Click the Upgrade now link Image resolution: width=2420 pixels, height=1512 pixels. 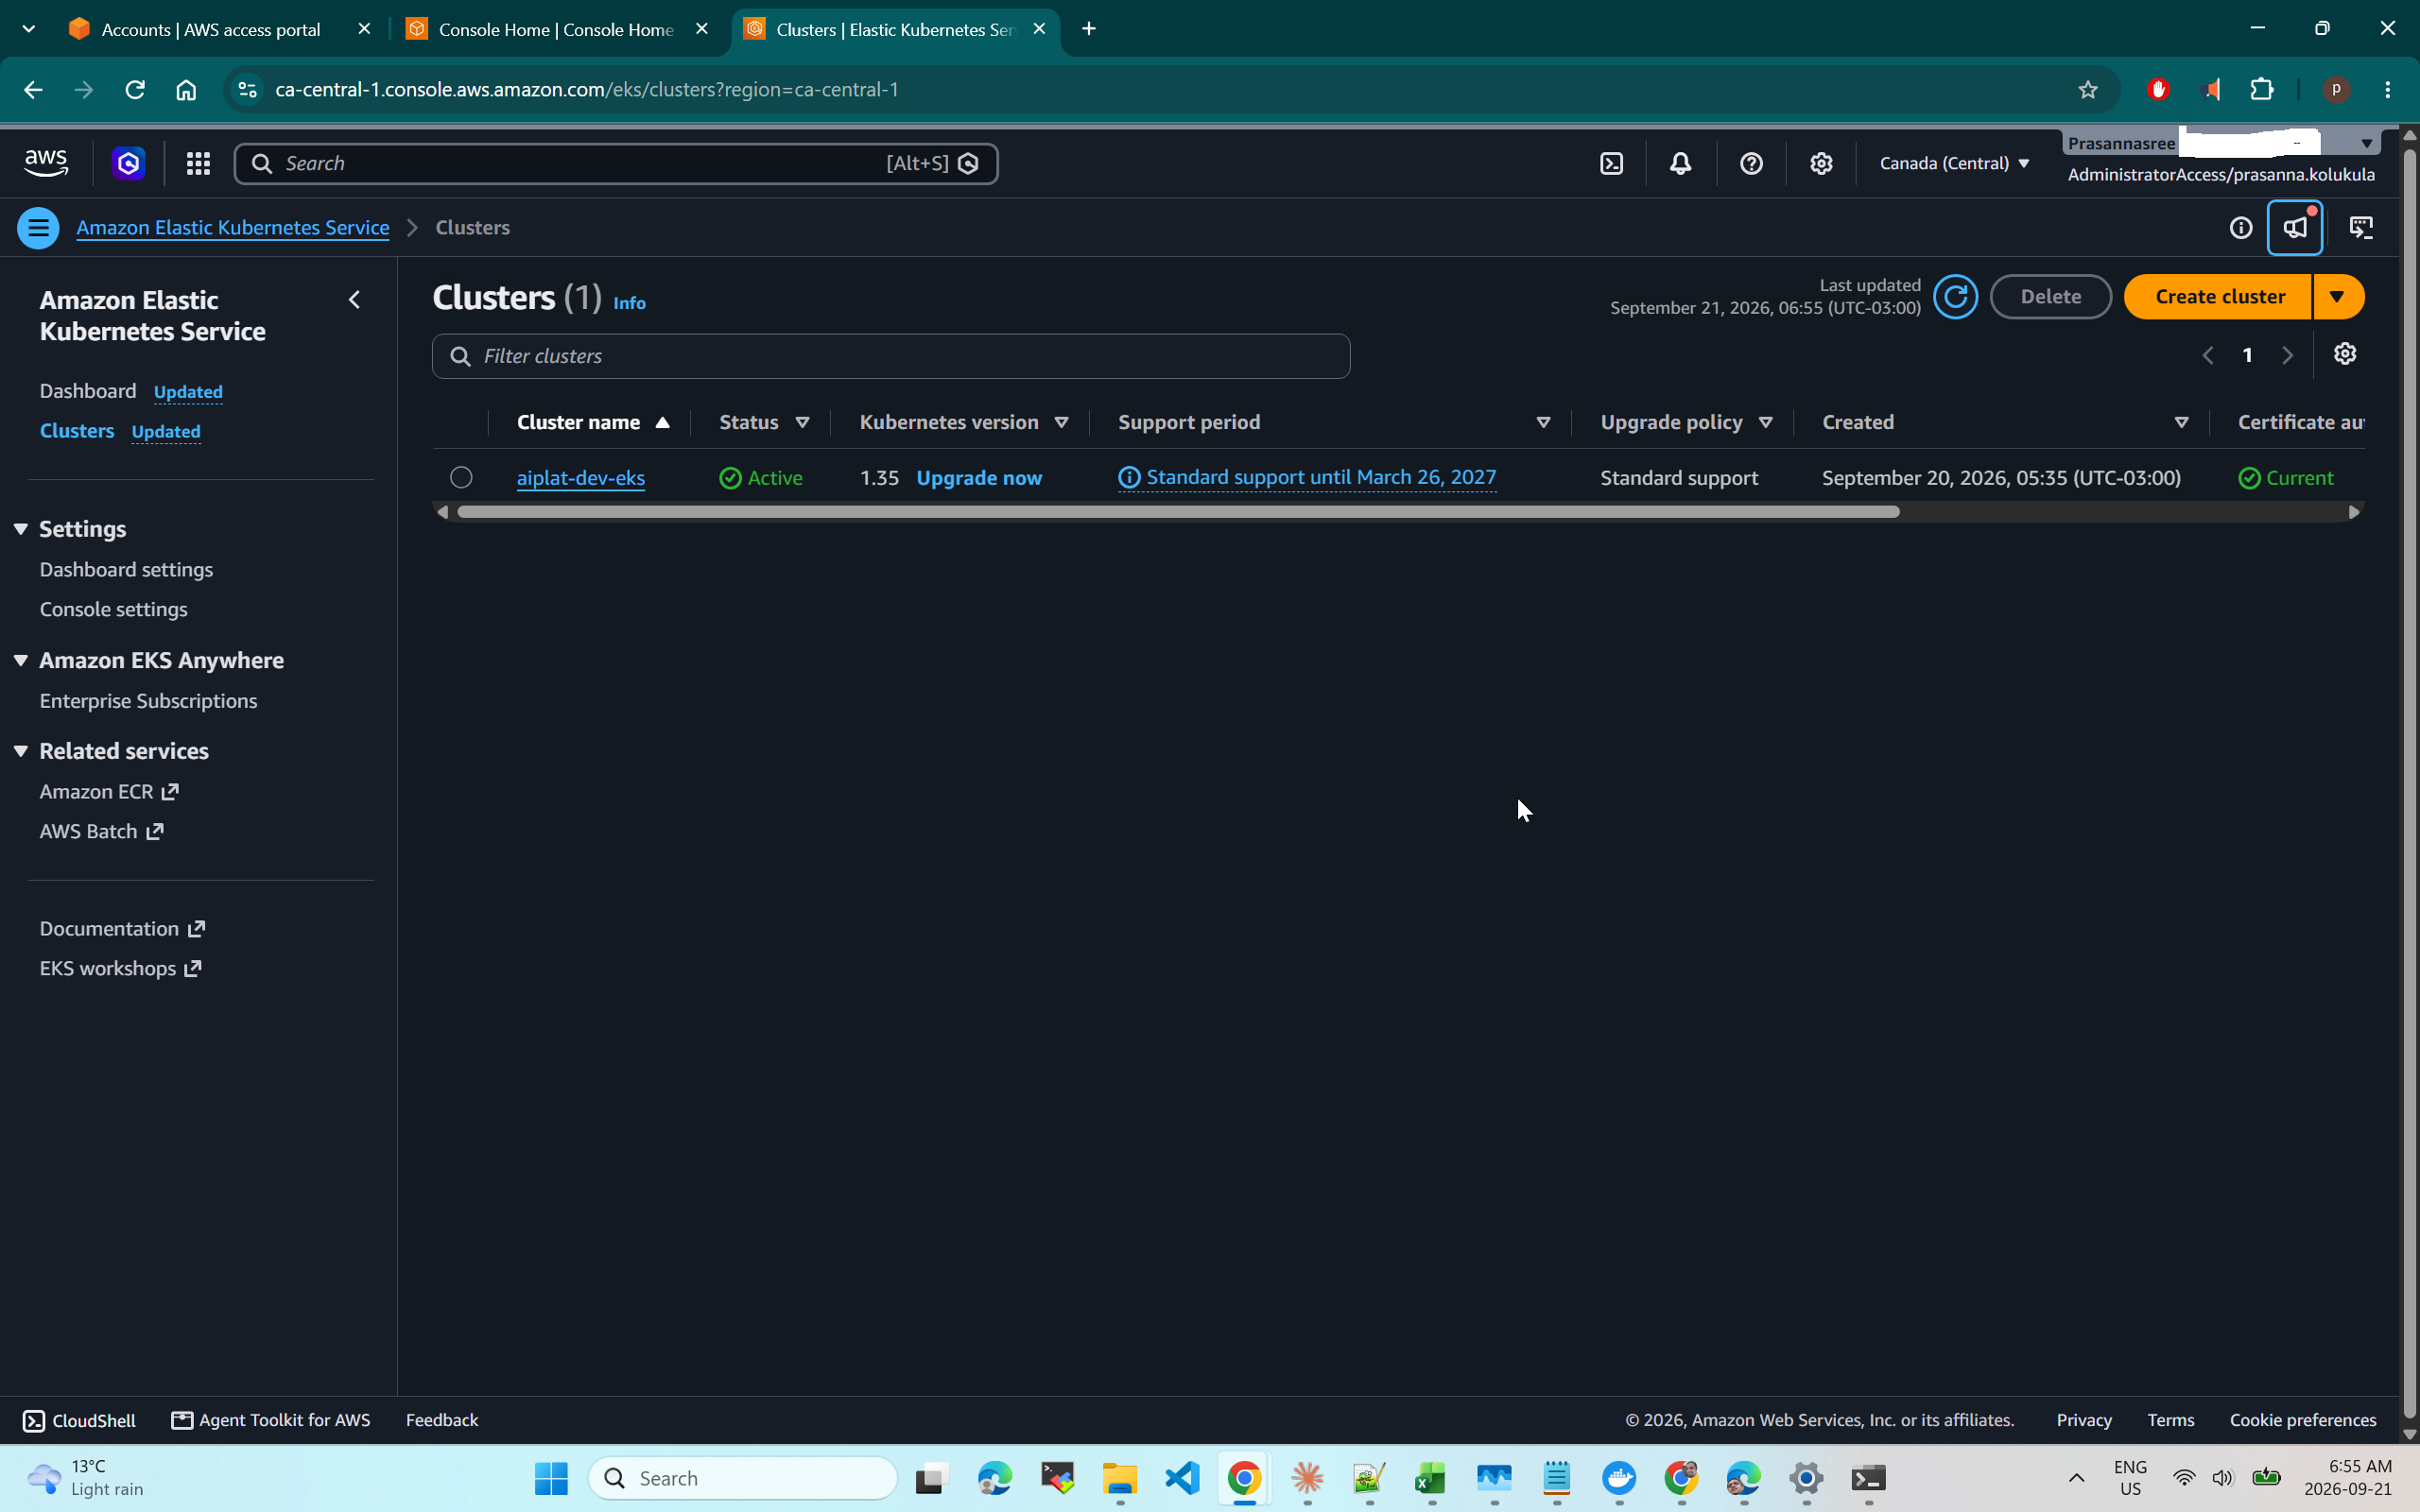[979, 478]
